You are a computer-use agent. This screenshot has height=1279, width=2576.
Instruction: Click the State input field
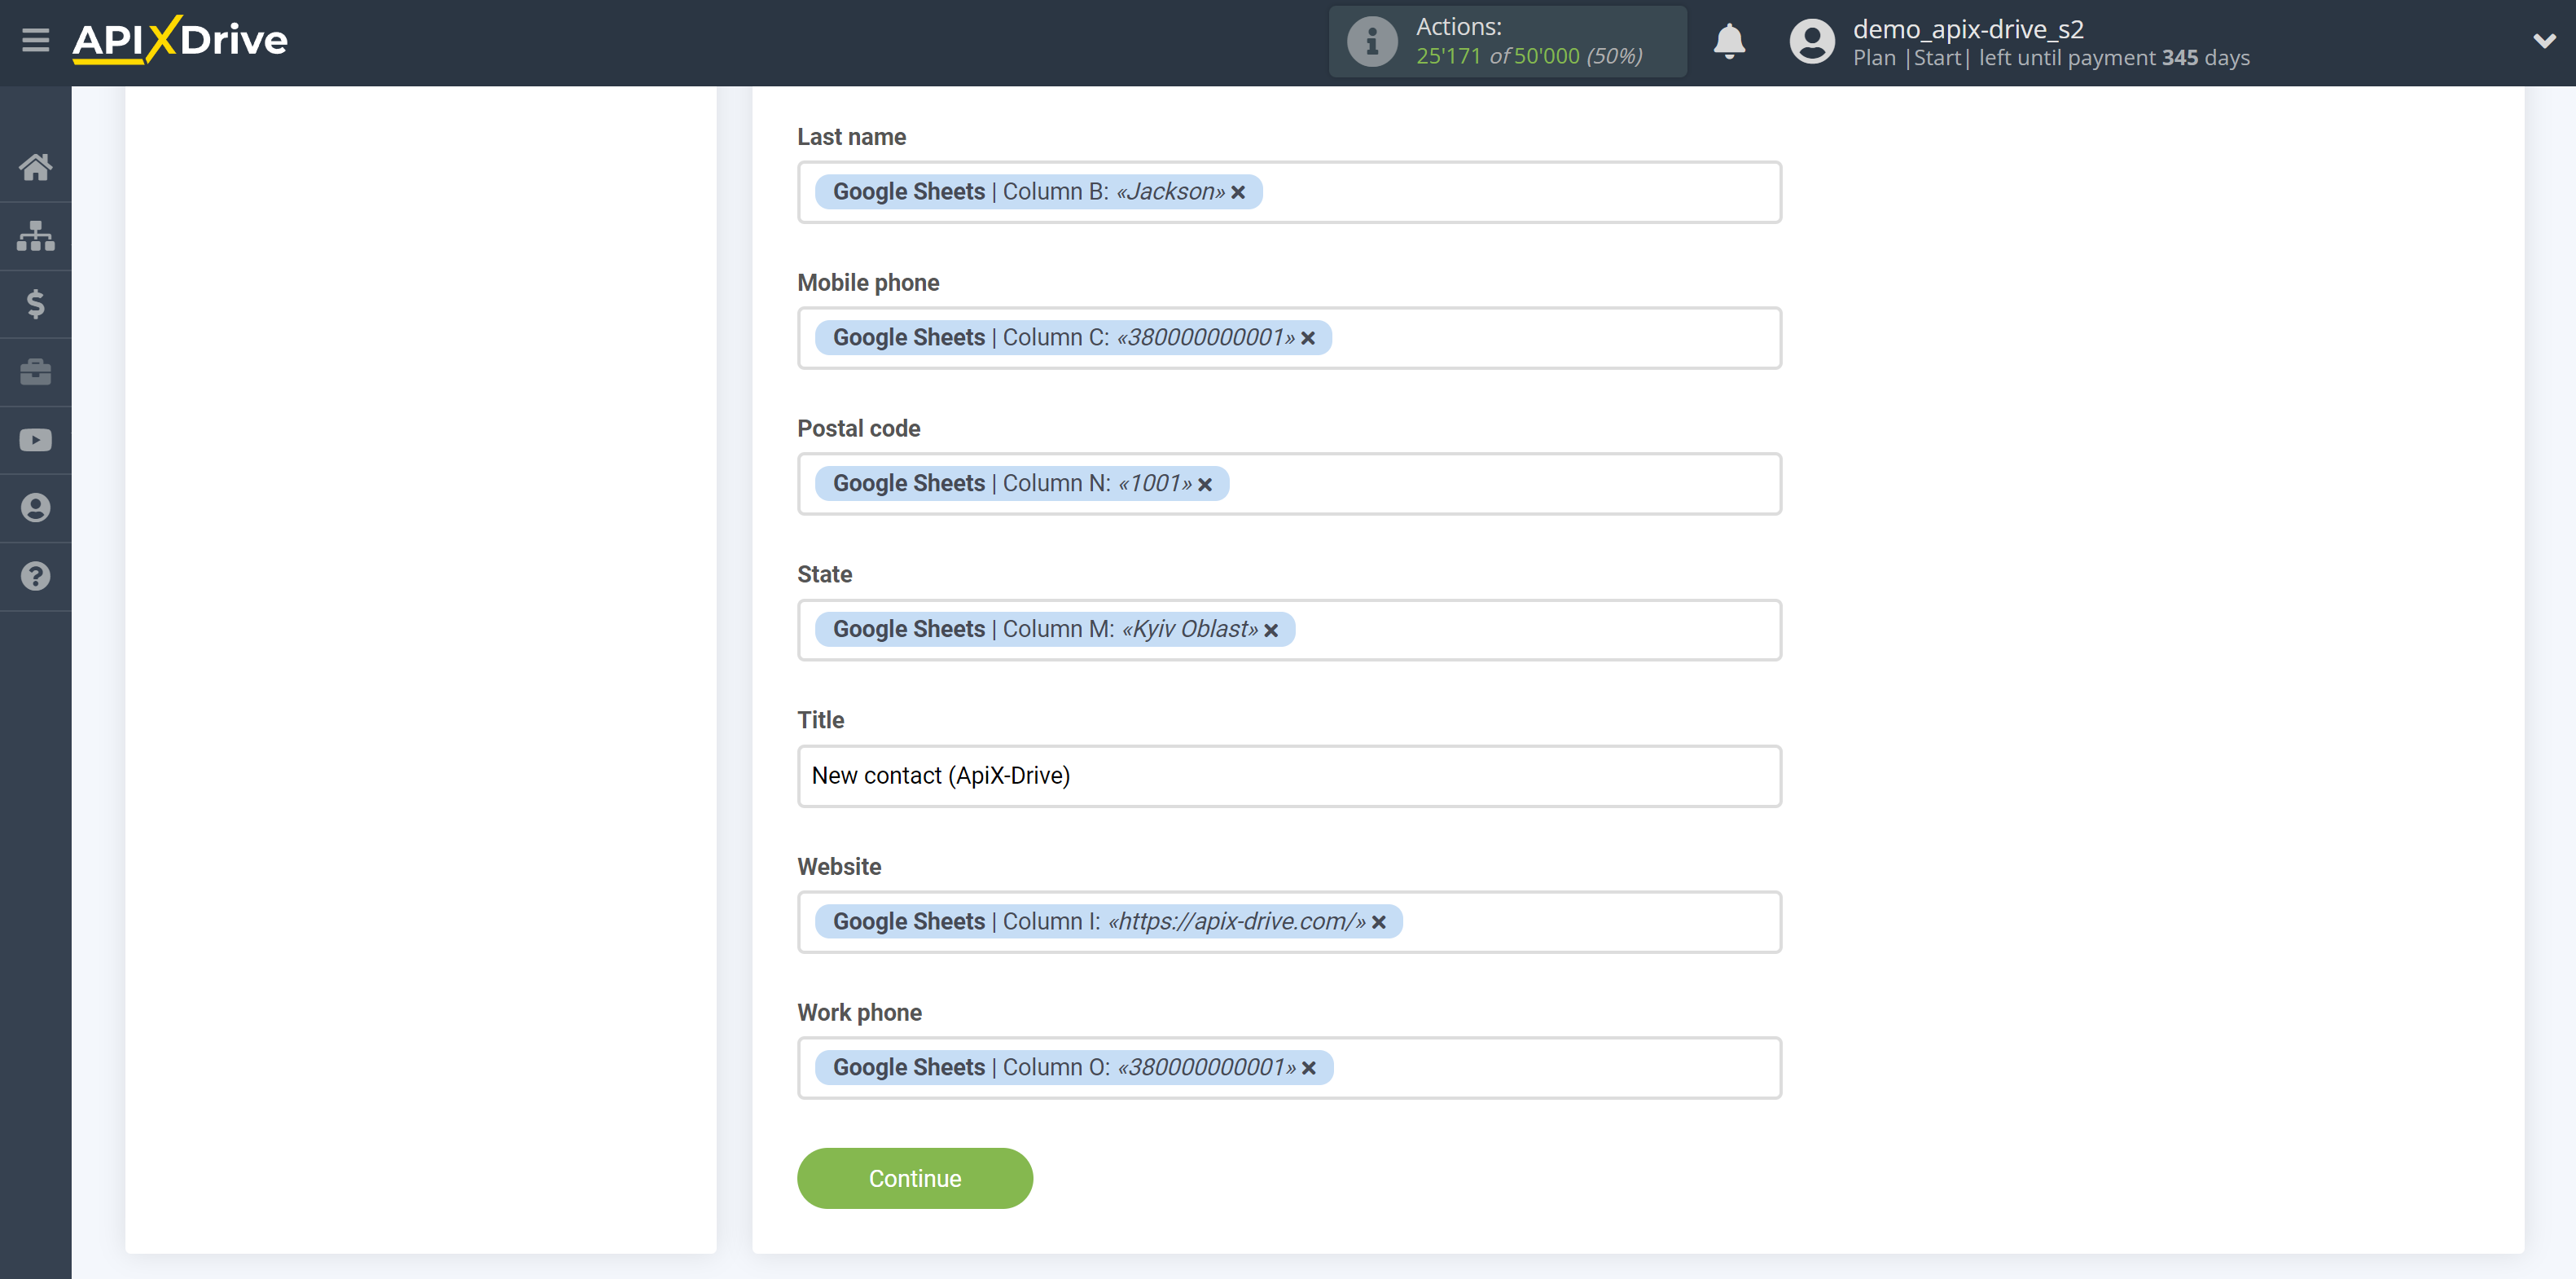[x=1289, y=630]
